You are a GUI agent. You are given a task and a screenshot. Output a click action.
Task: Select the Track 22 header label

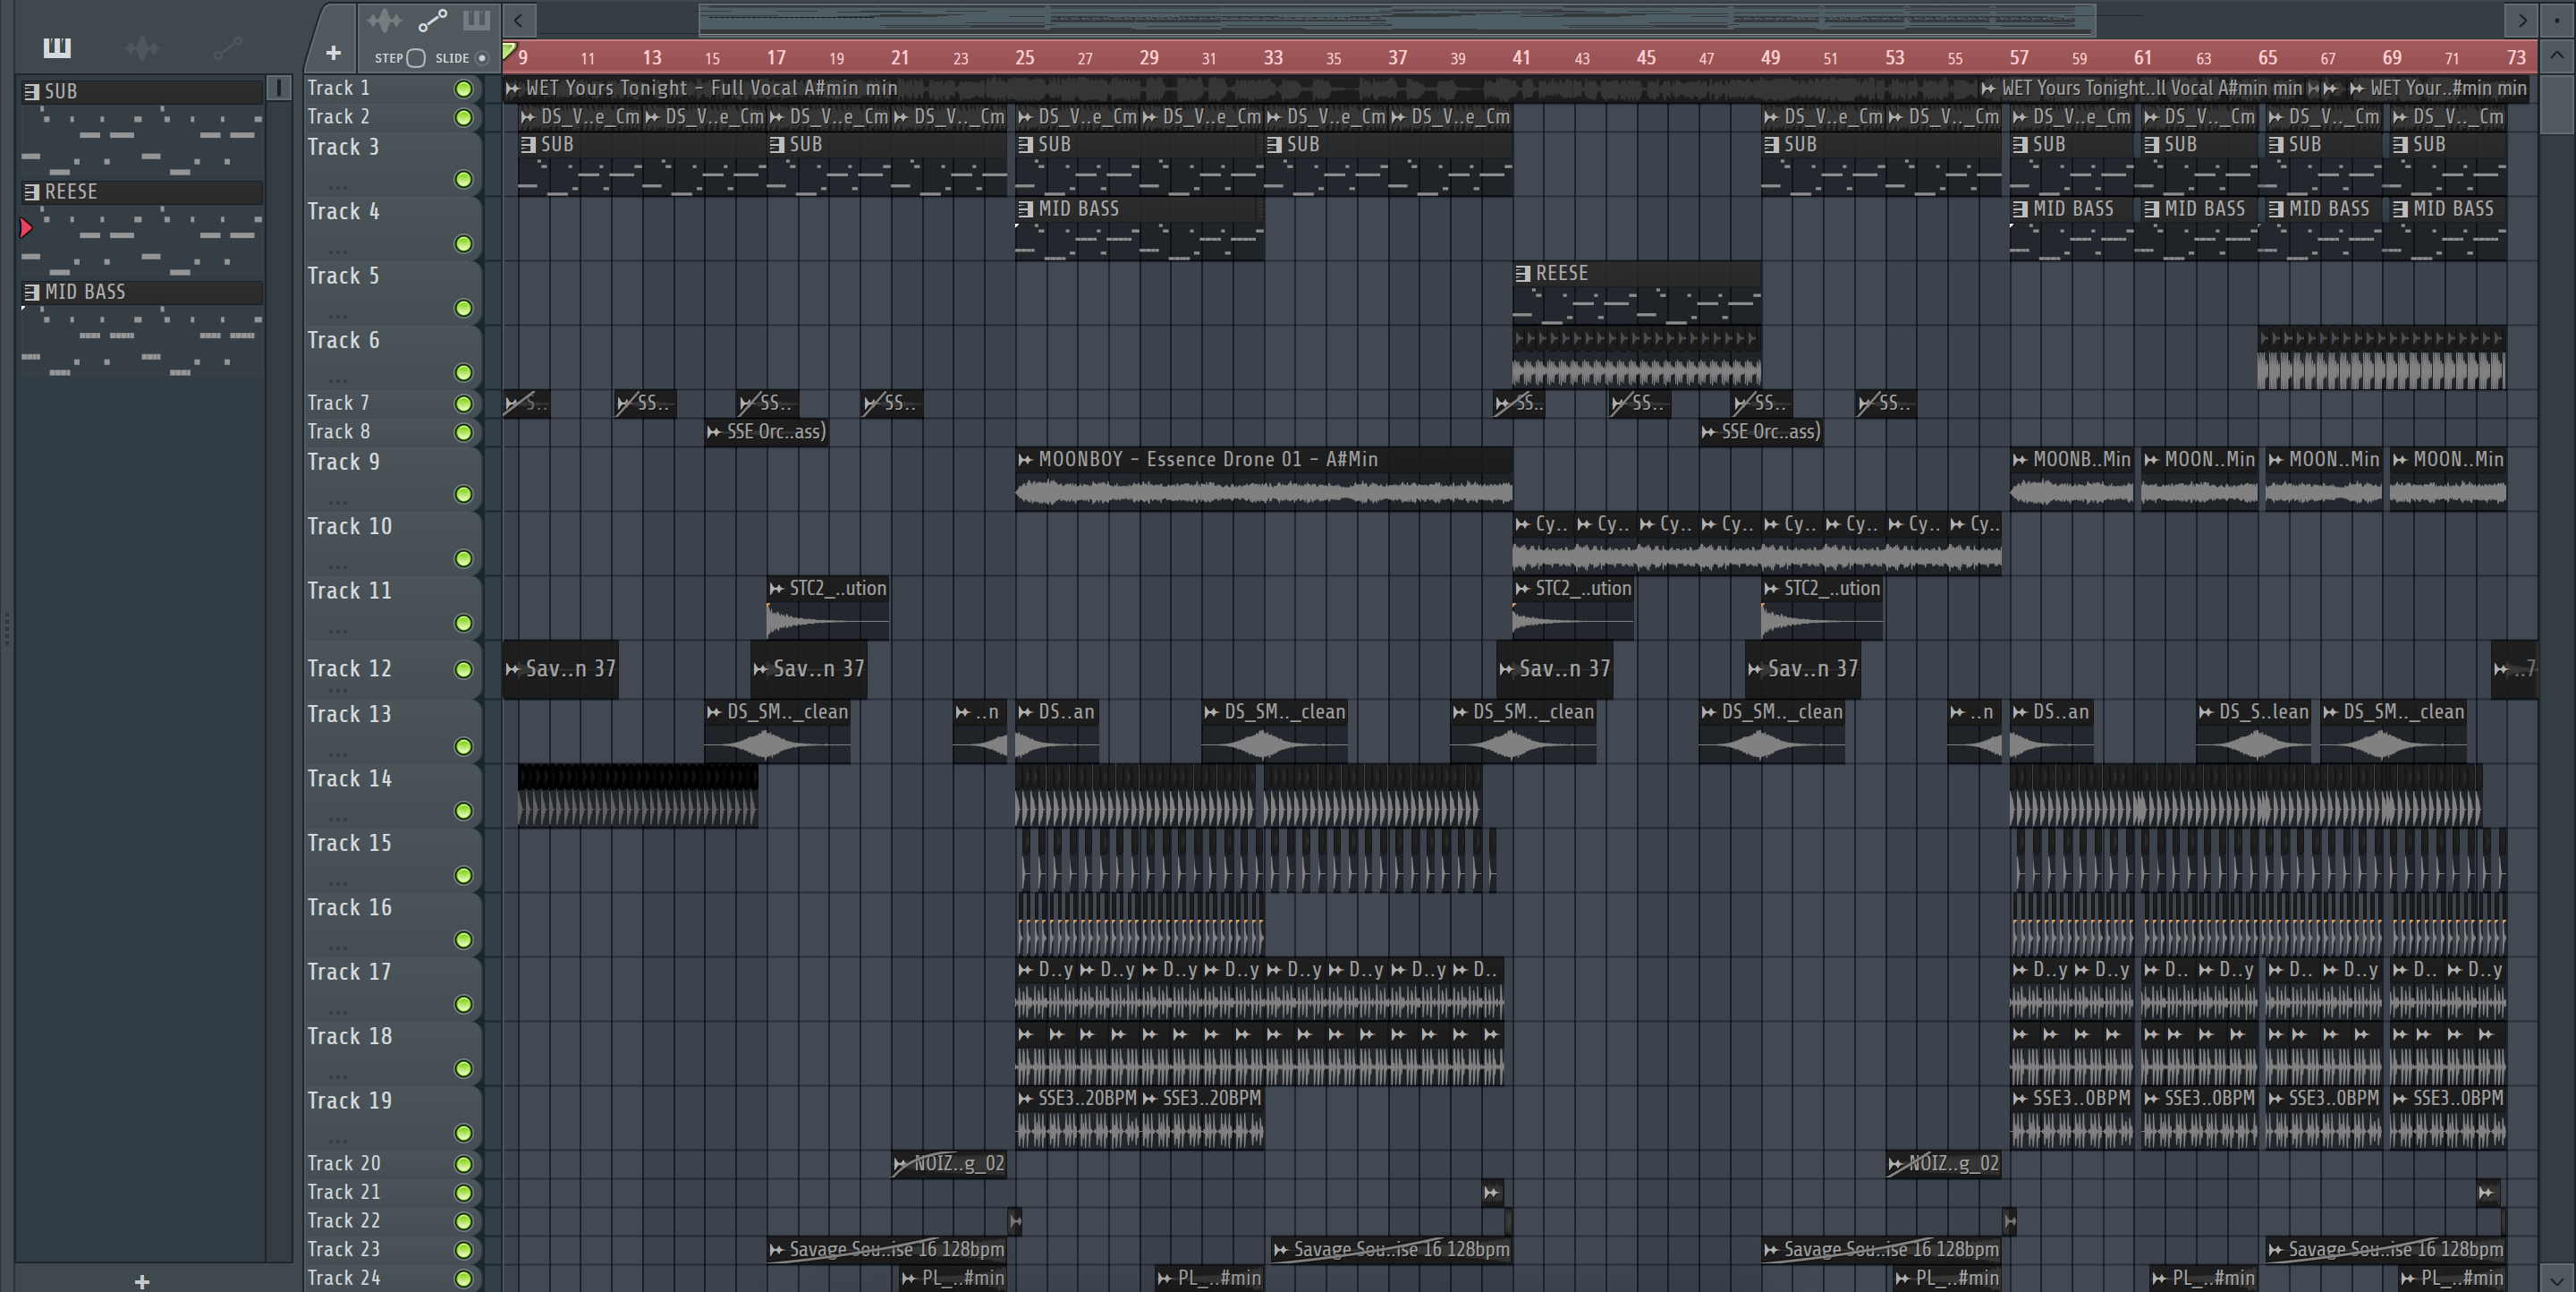click(343, 1220)
